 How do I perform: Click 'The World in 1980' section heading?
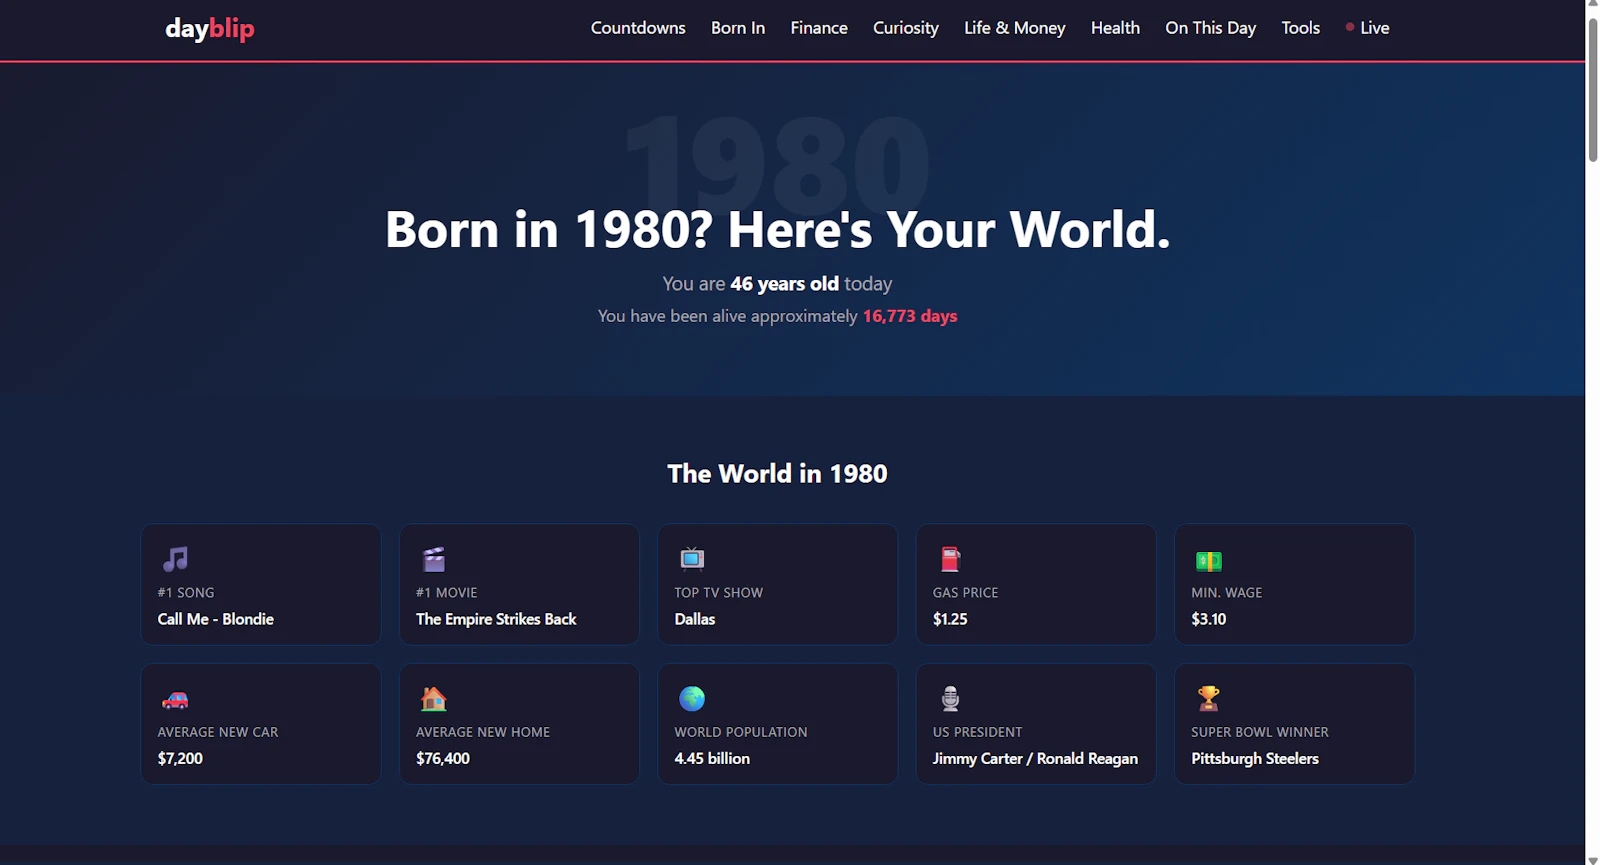coord(777,473)
